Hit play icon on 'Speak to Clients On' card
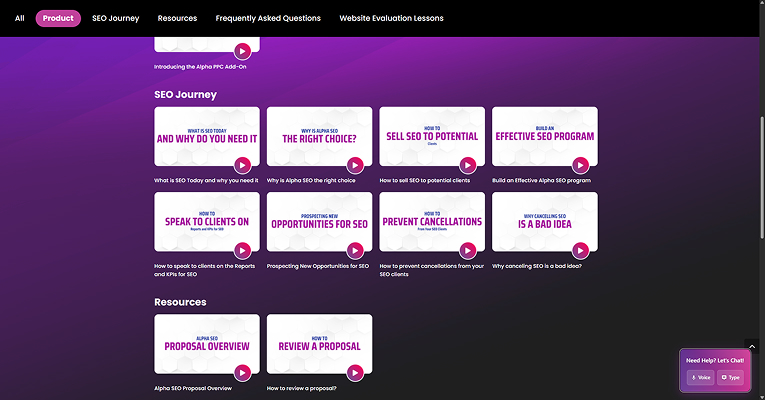The height and width of the screenshot is (400, 765). [x=242, y=250]
